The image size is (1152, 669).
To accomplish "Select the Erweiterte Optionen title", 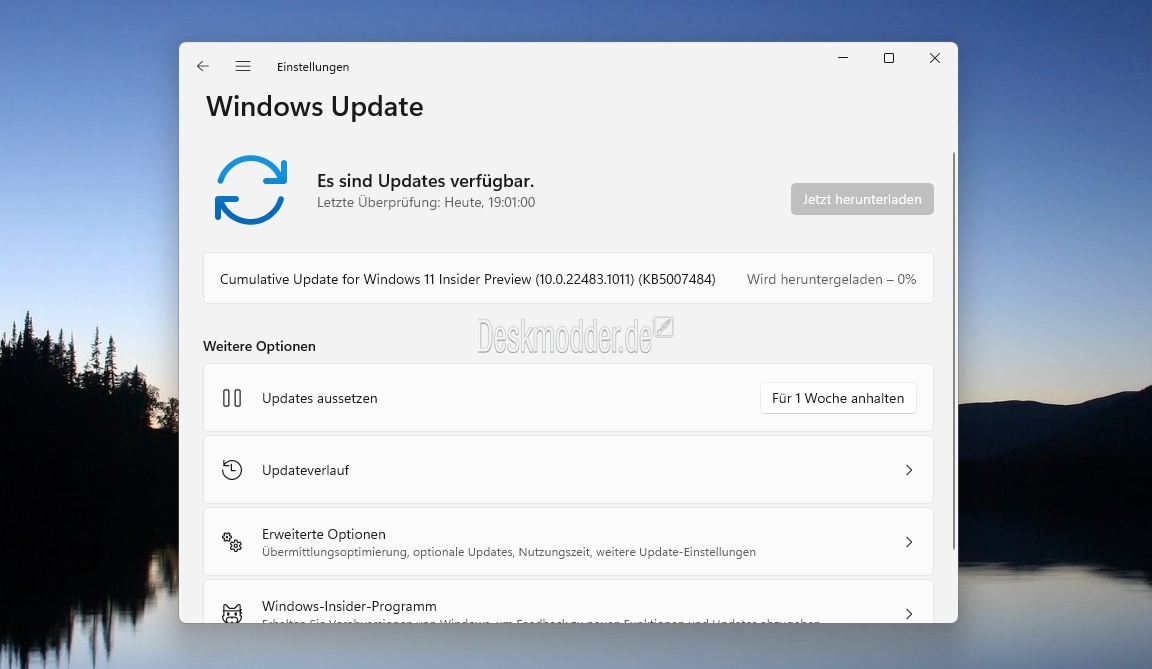I will pos(323,534).
